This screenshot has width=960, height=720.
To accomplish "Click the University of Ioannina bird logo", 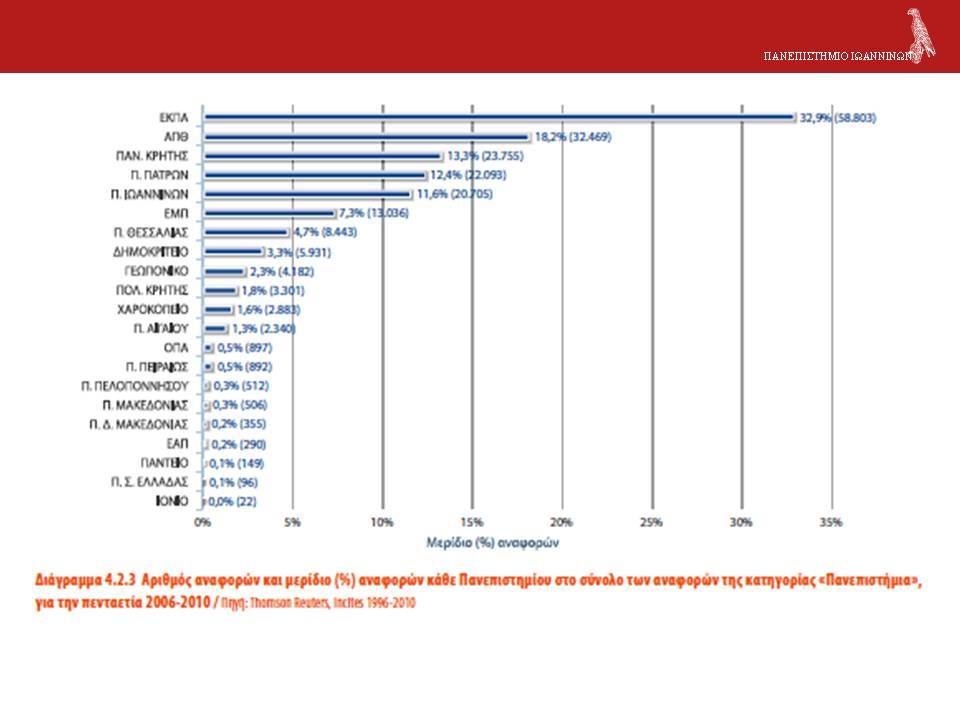I will [921, 35].
